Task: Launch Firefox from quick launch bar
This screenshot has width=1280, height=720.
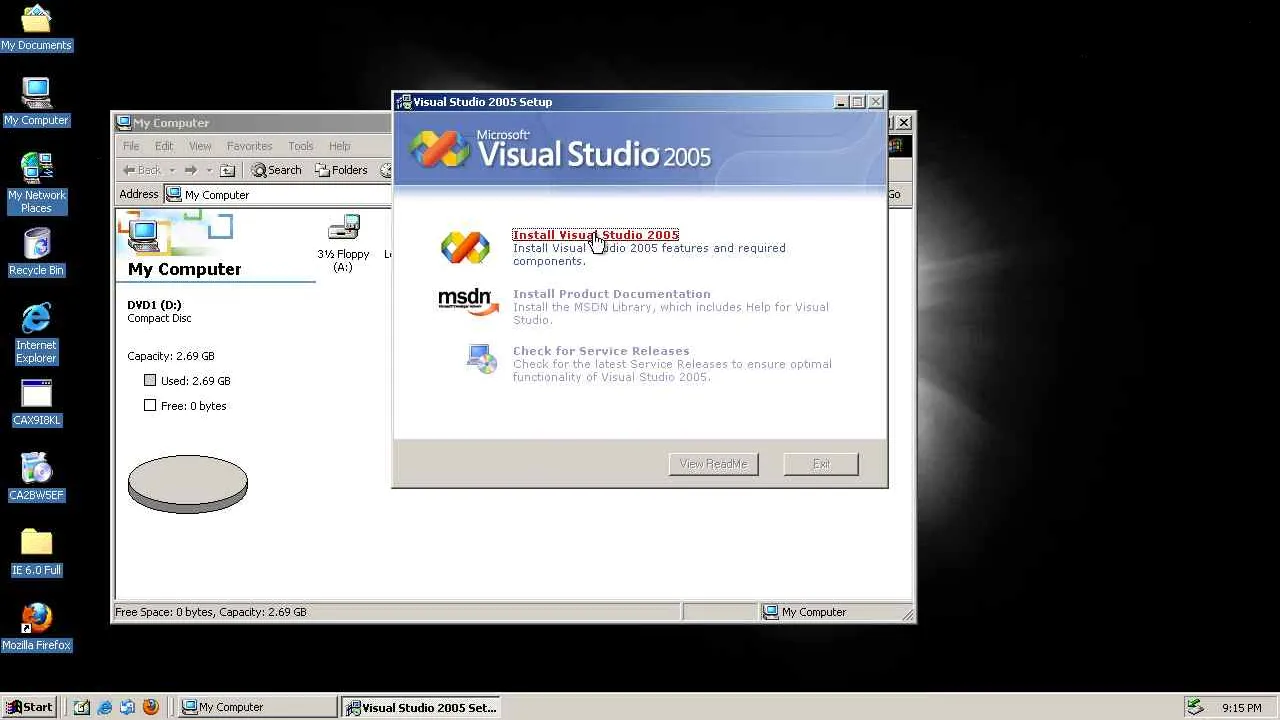Action: (x=151, y=707)
